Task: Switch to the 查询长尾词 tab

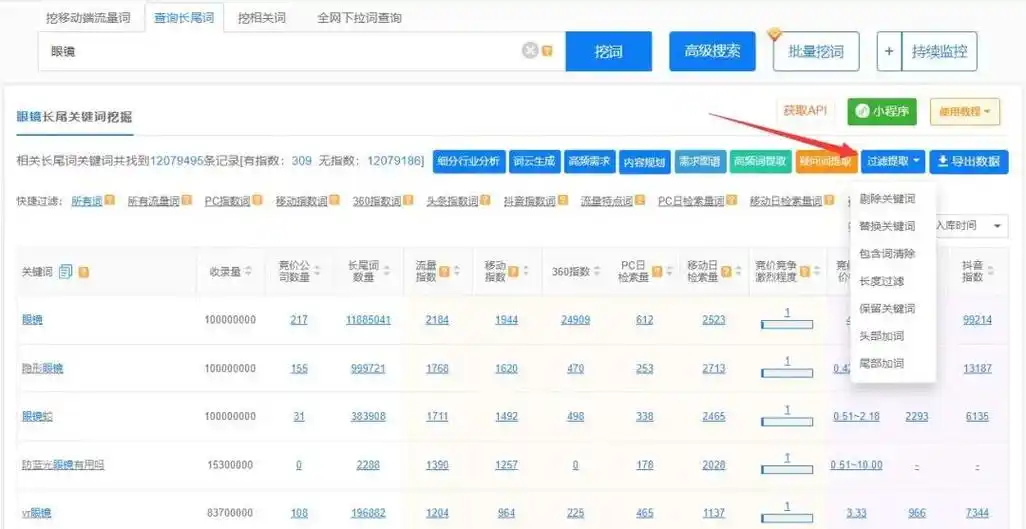Action: [184, 18]
